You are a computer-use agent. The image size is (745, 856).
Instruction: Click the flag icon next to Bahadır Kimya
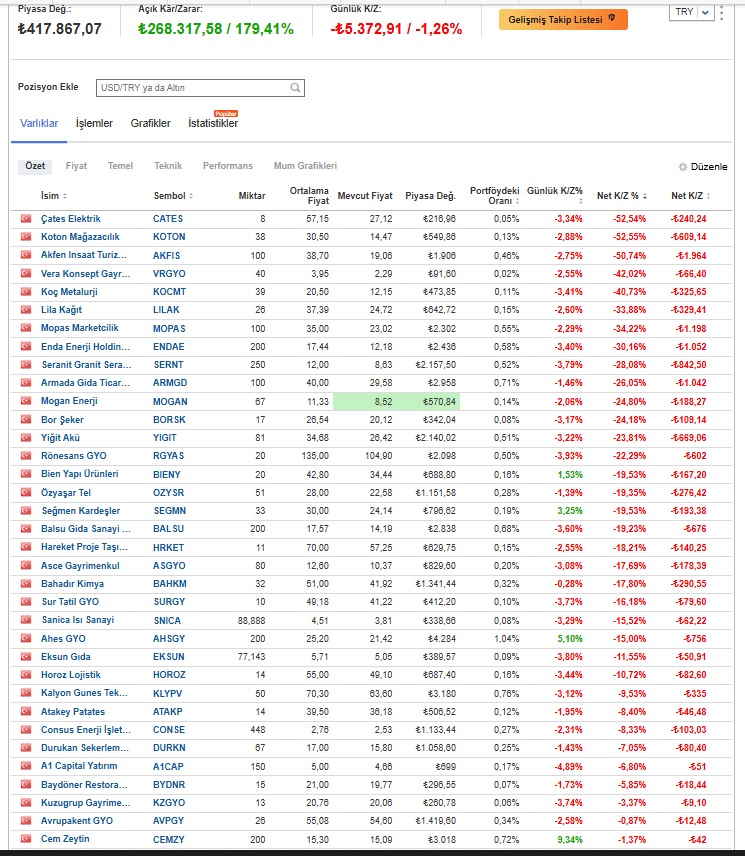[x=26, y=584]
